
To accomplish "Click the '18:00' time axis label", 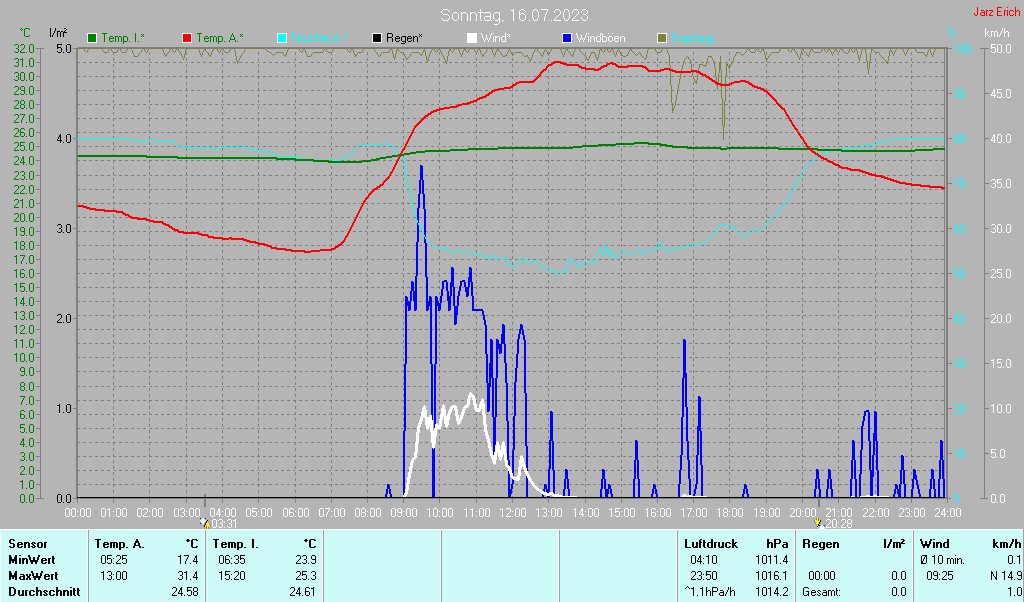I will 729,513.
